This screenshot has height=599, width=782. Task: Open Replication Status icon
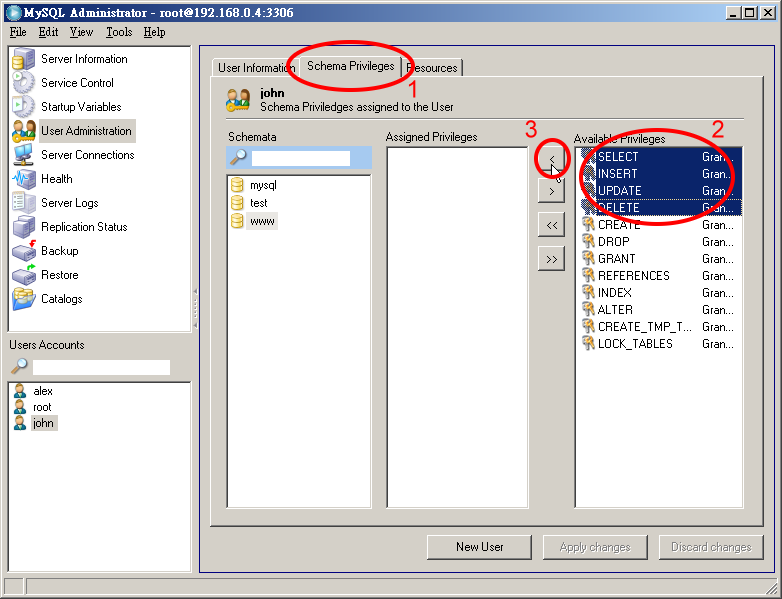pos(24,227)
